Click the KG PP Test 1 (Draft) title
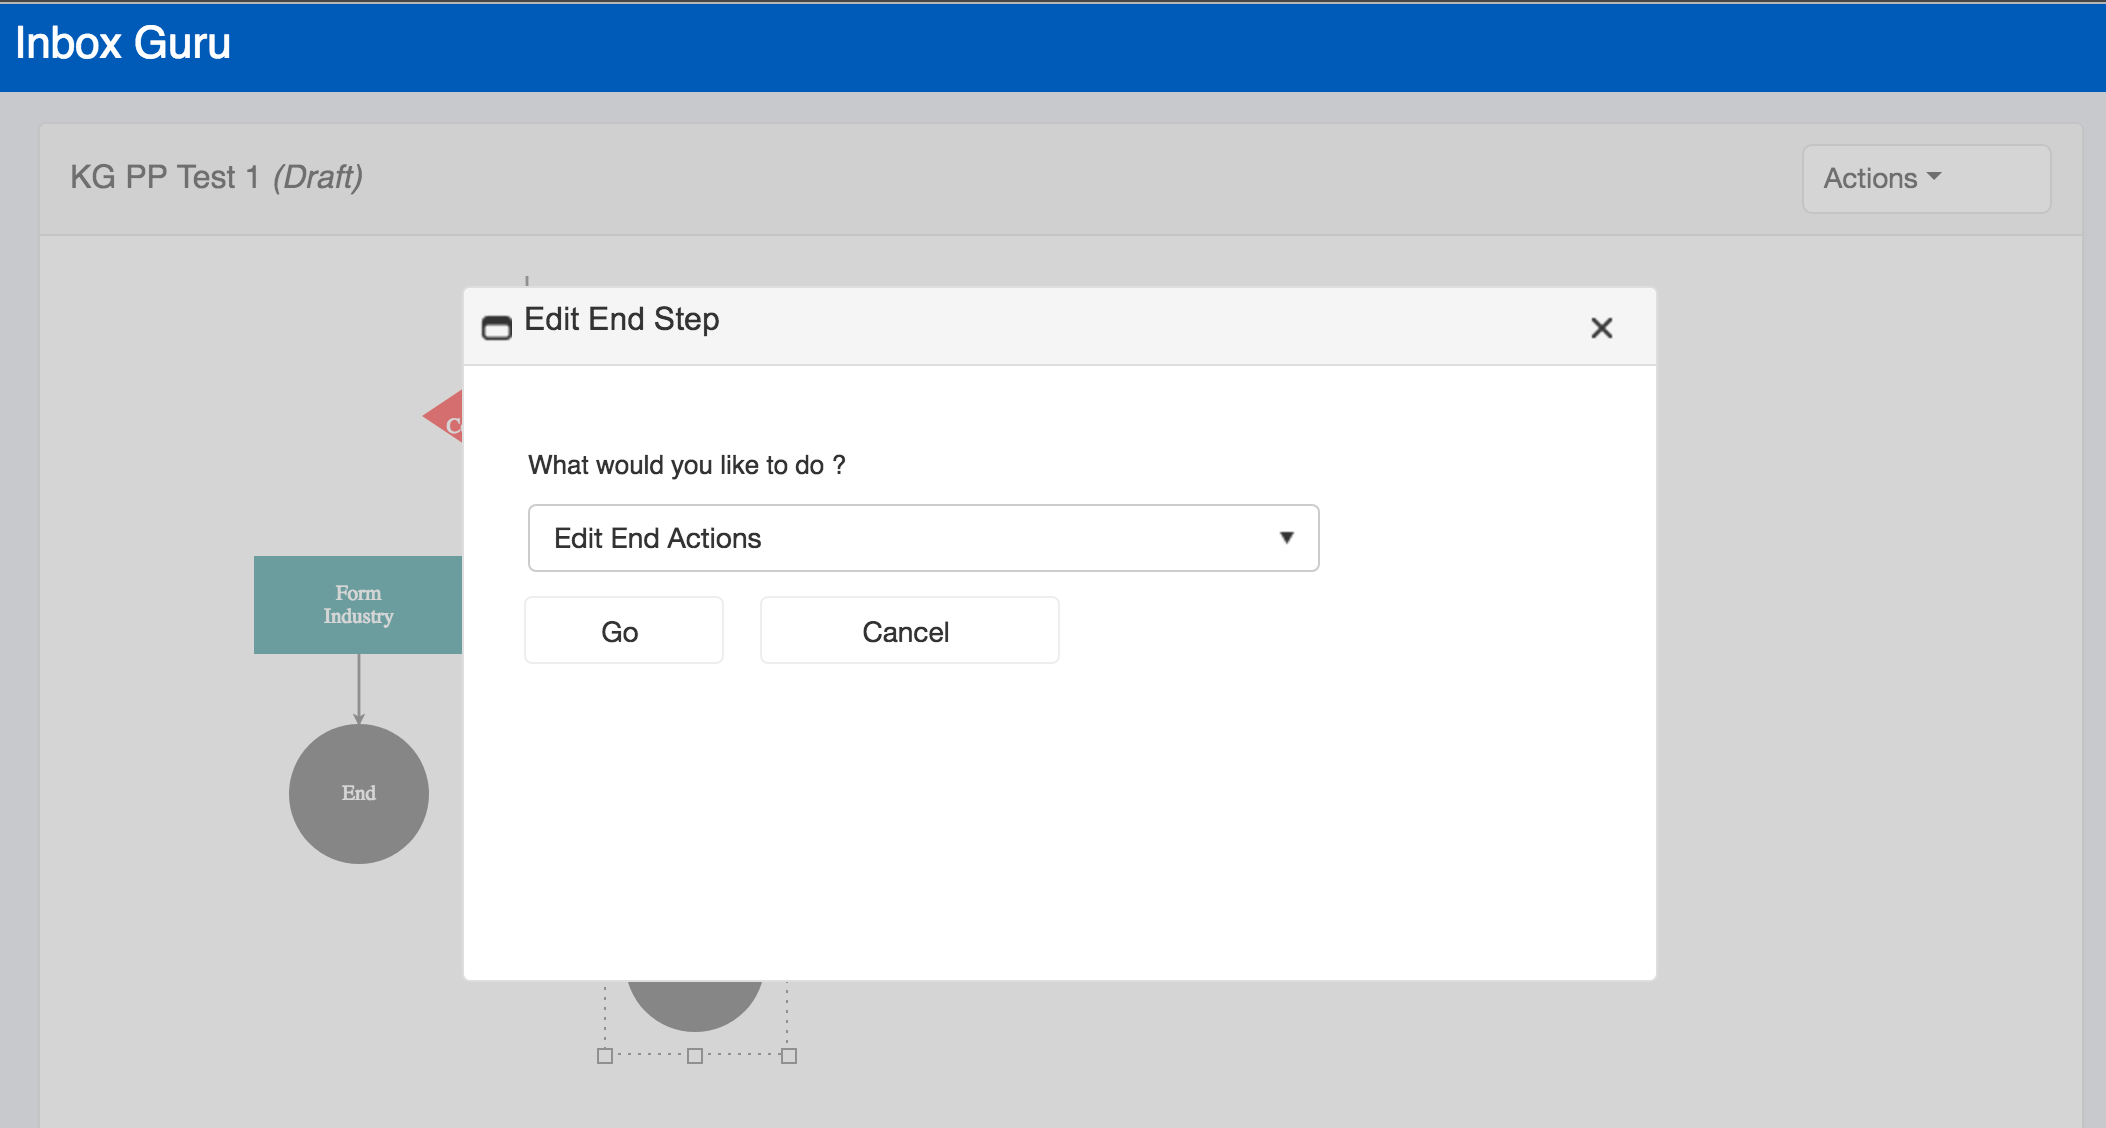Image resolution: width=2106 pixels, height=1128 pixels. pyautogui.click(x=217, y=177)
